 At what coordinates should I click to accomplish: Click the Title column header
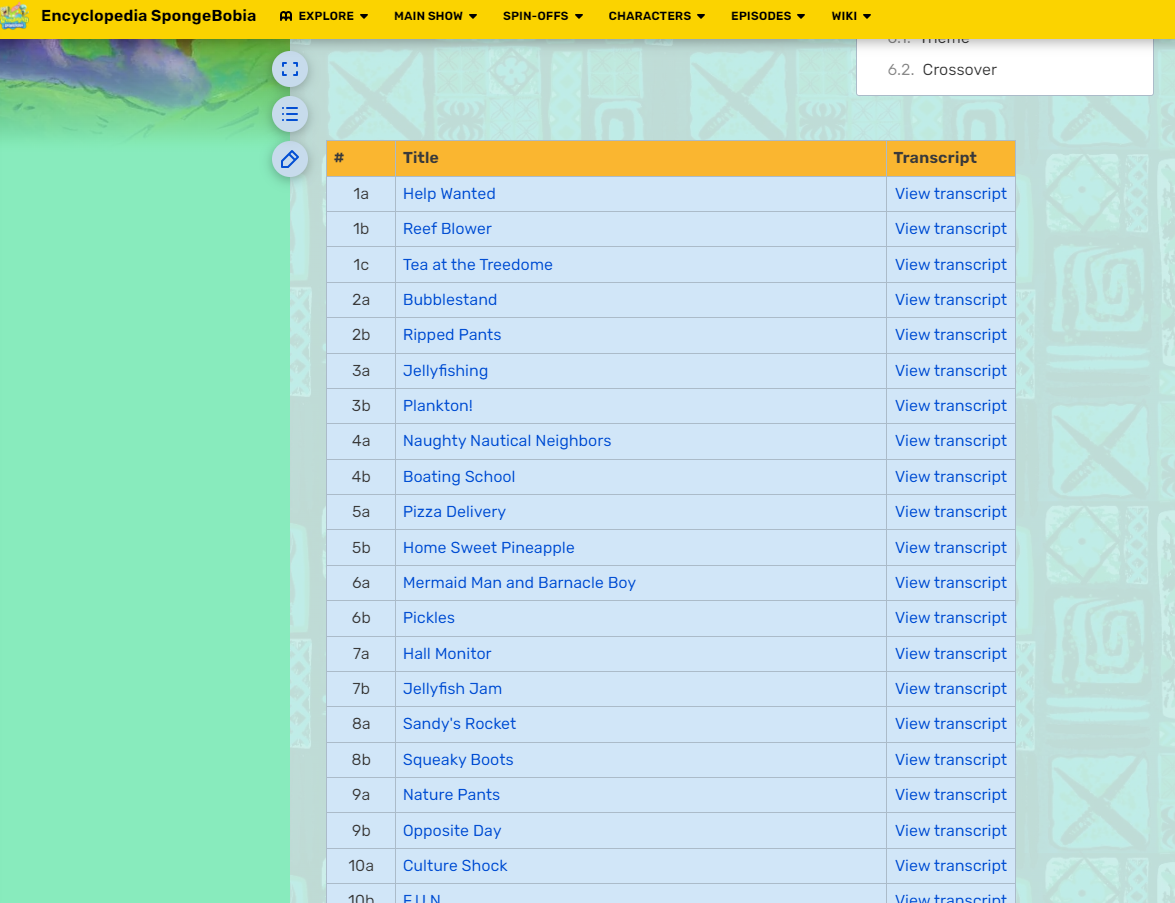641,158
